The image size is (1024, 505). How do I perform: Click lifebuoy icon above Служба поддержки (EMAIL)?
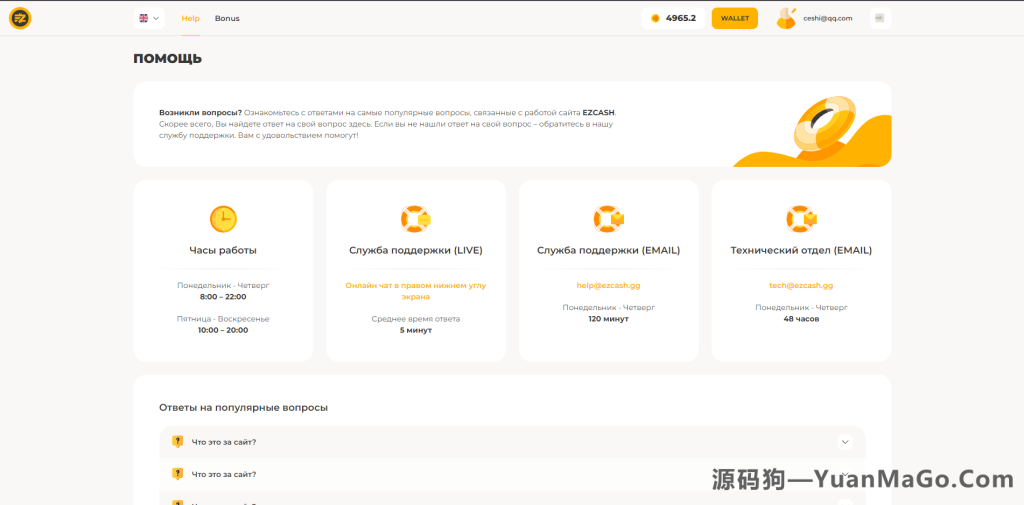click(609, 219)
